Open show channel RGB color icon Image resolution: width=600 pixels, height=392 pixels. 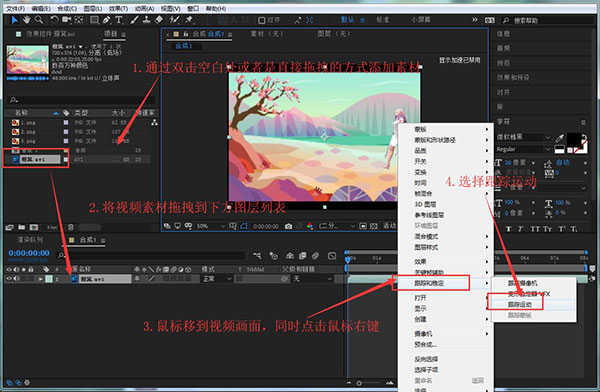310,226
